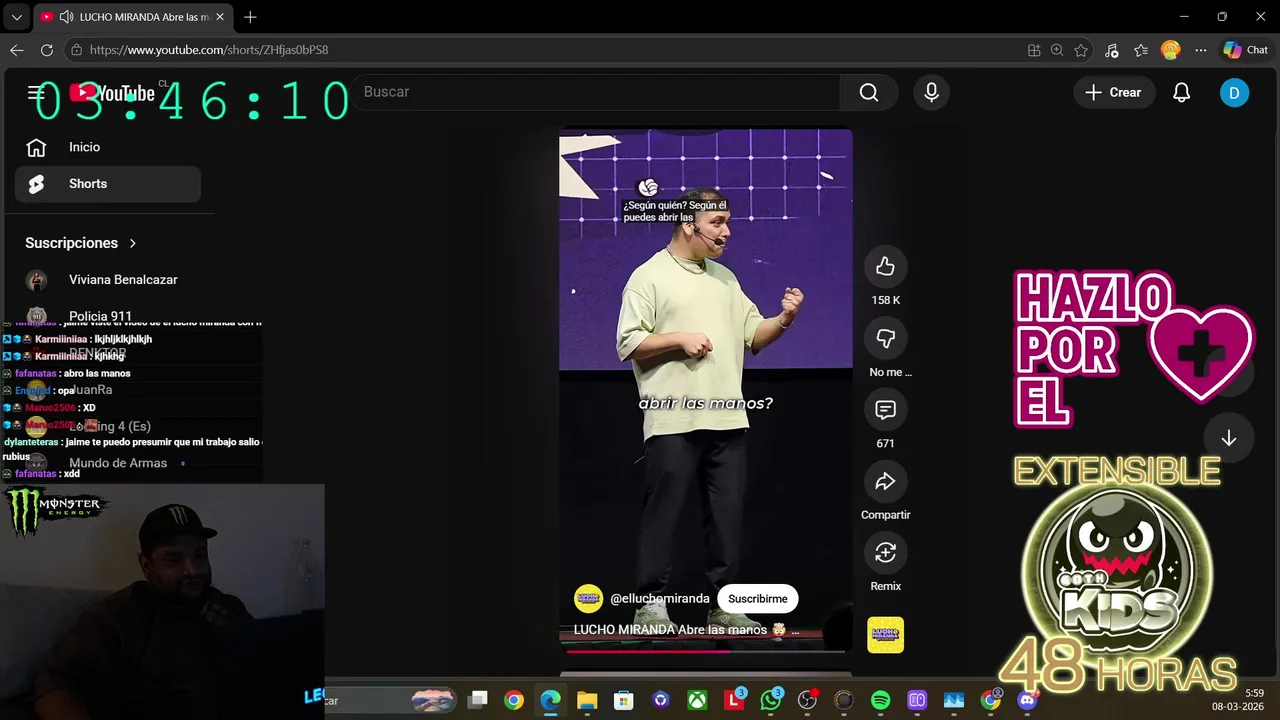Go to YouTube home via logo
The width and height of the screenshot is (1280, 720).
113,93
